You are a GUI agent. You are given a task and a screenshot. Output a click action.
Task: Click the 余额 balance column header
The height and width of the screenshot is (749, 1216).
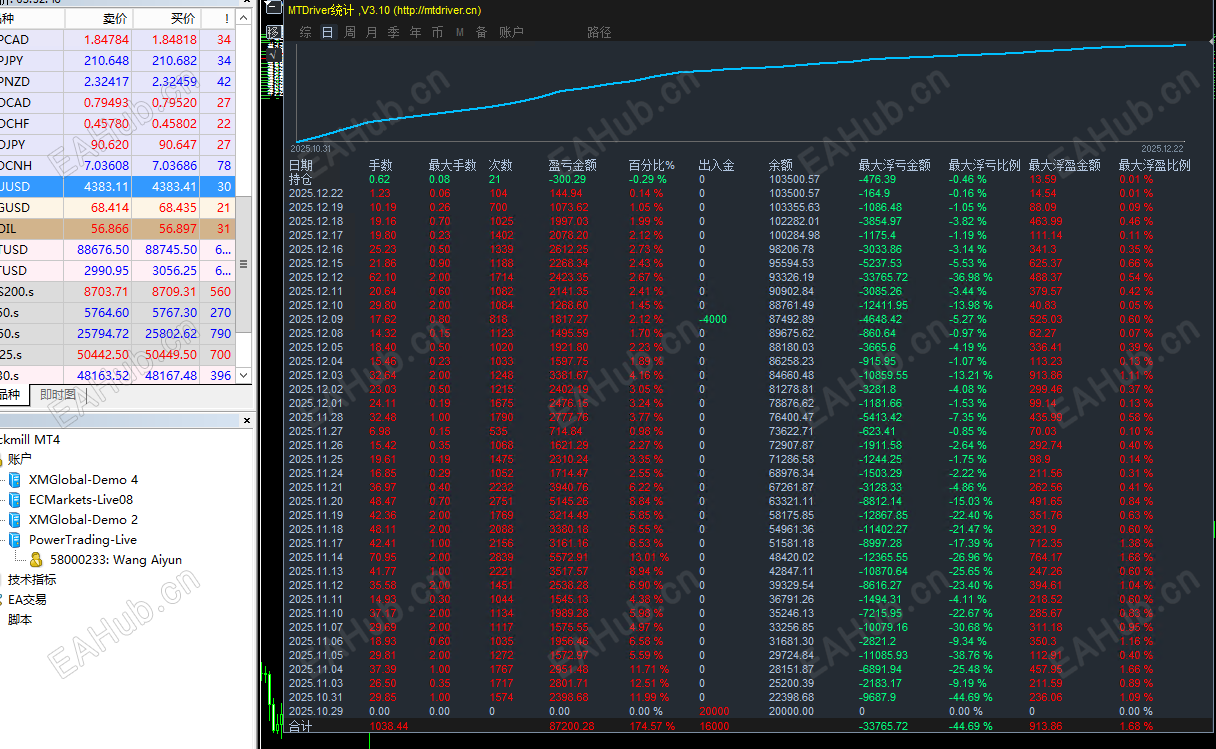click(781, 166)
